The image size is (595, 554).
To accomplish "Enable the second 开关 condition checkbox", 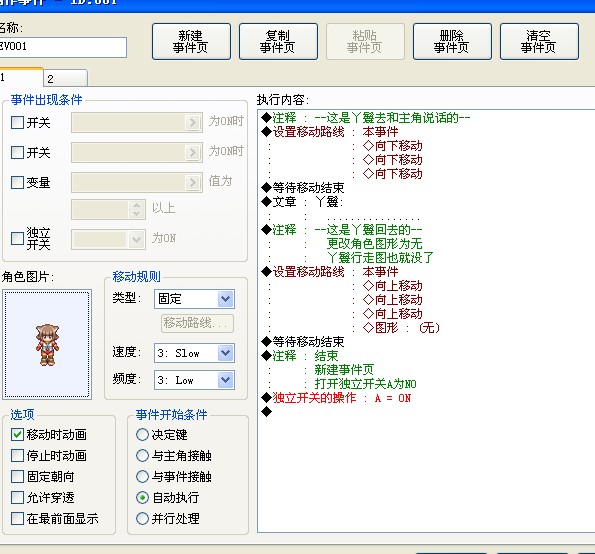I will tap(17, 153).
